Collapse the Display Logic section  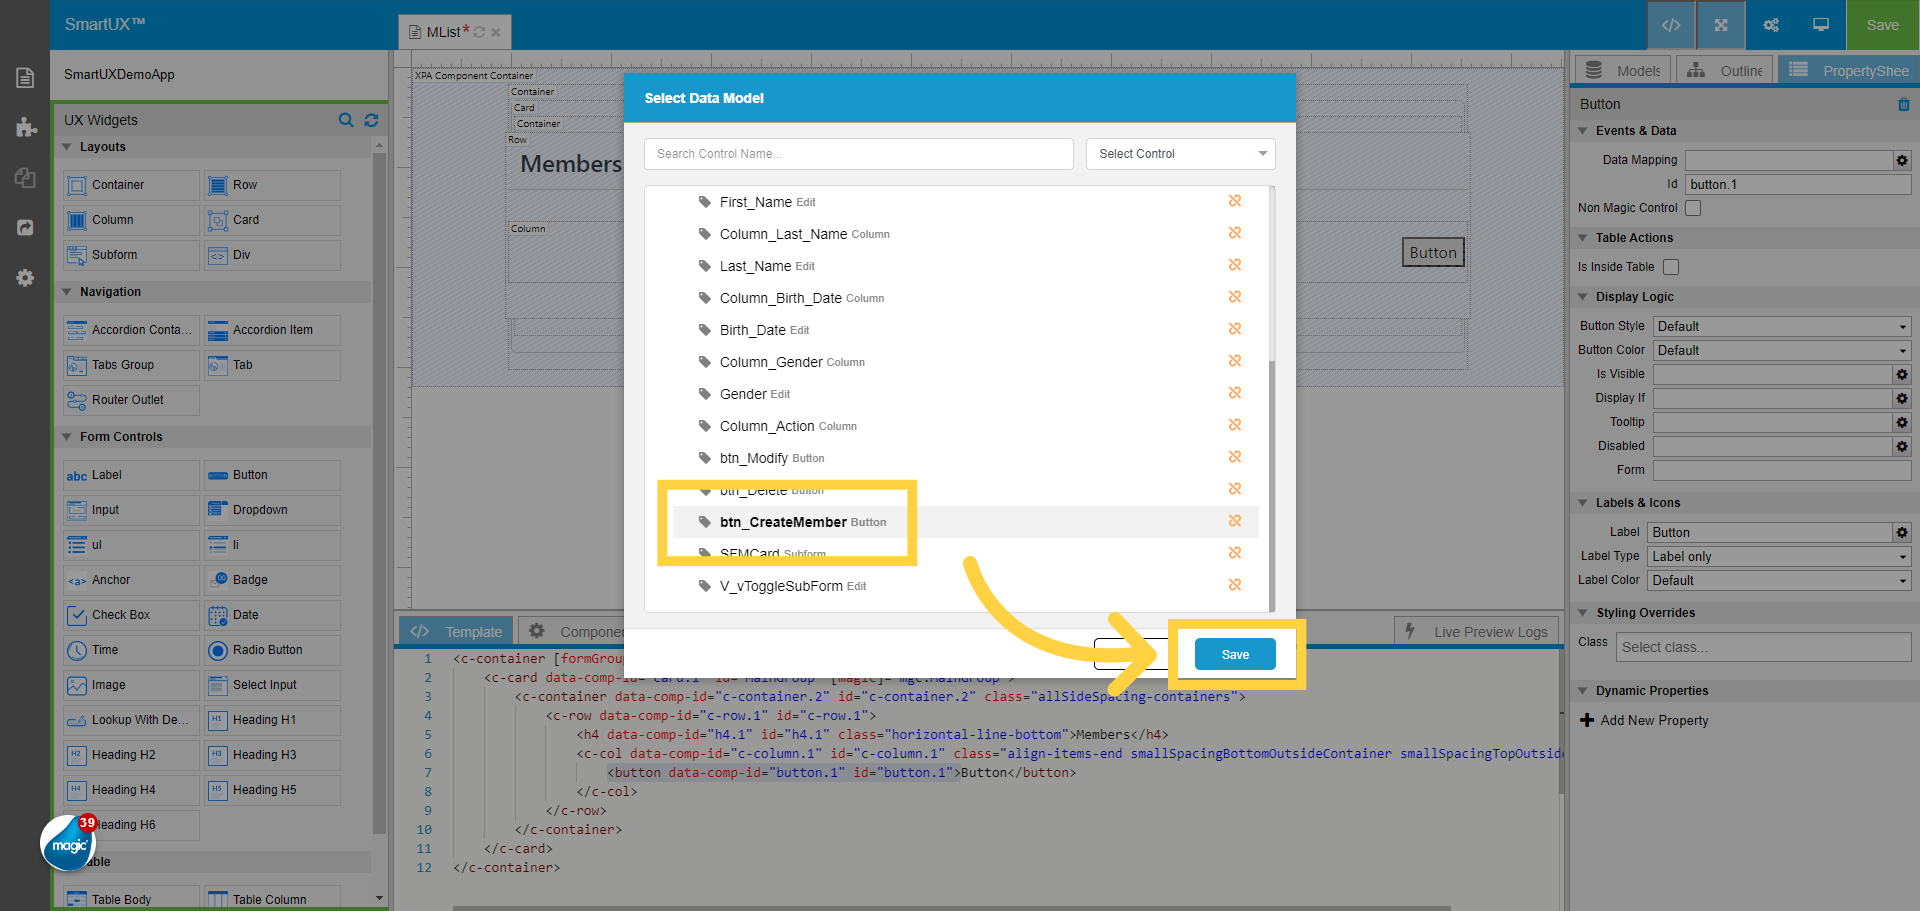pyautogui.click(x=1583, y=297)
